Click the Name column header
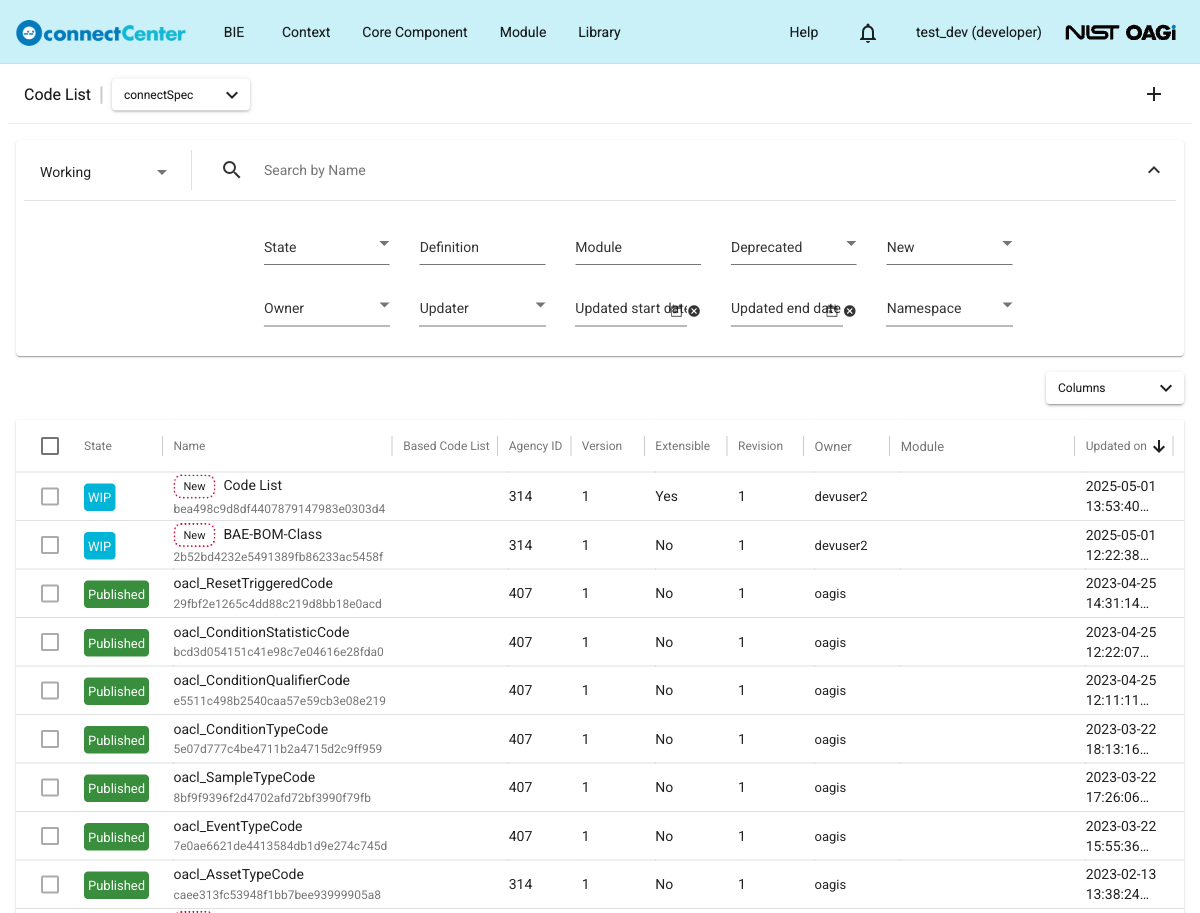 [189, 446]
